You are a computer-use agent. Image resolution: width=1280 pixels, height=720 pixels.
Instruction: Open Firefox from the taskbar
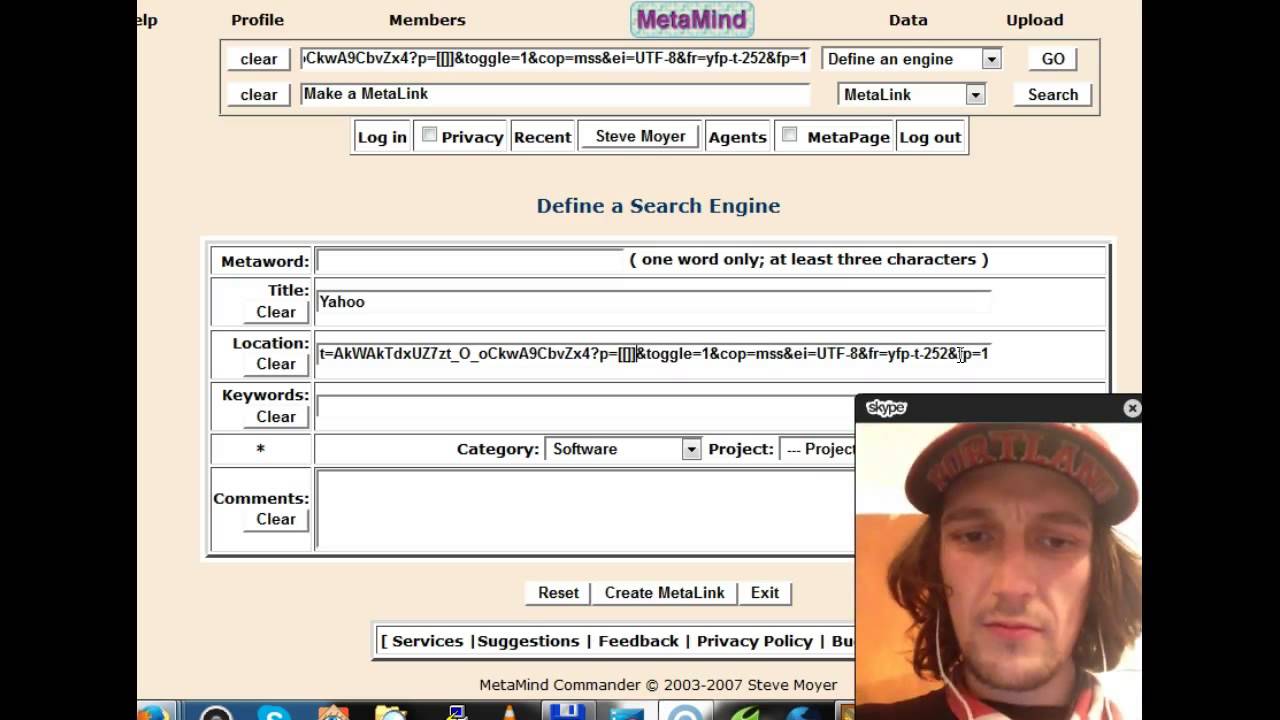pos(154,712)
